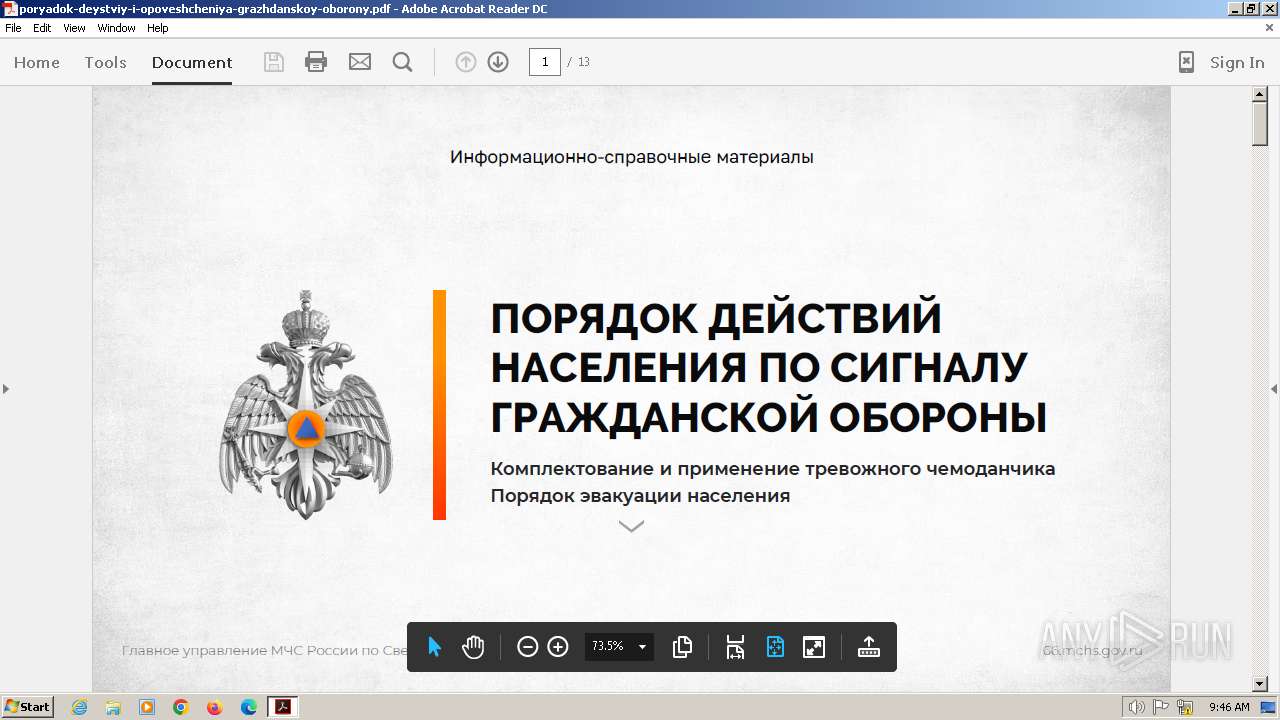Click the vertical scrollbar thumb
Screen dimensions: 1280x720
pyautogui.click(x=1260, y=124)
